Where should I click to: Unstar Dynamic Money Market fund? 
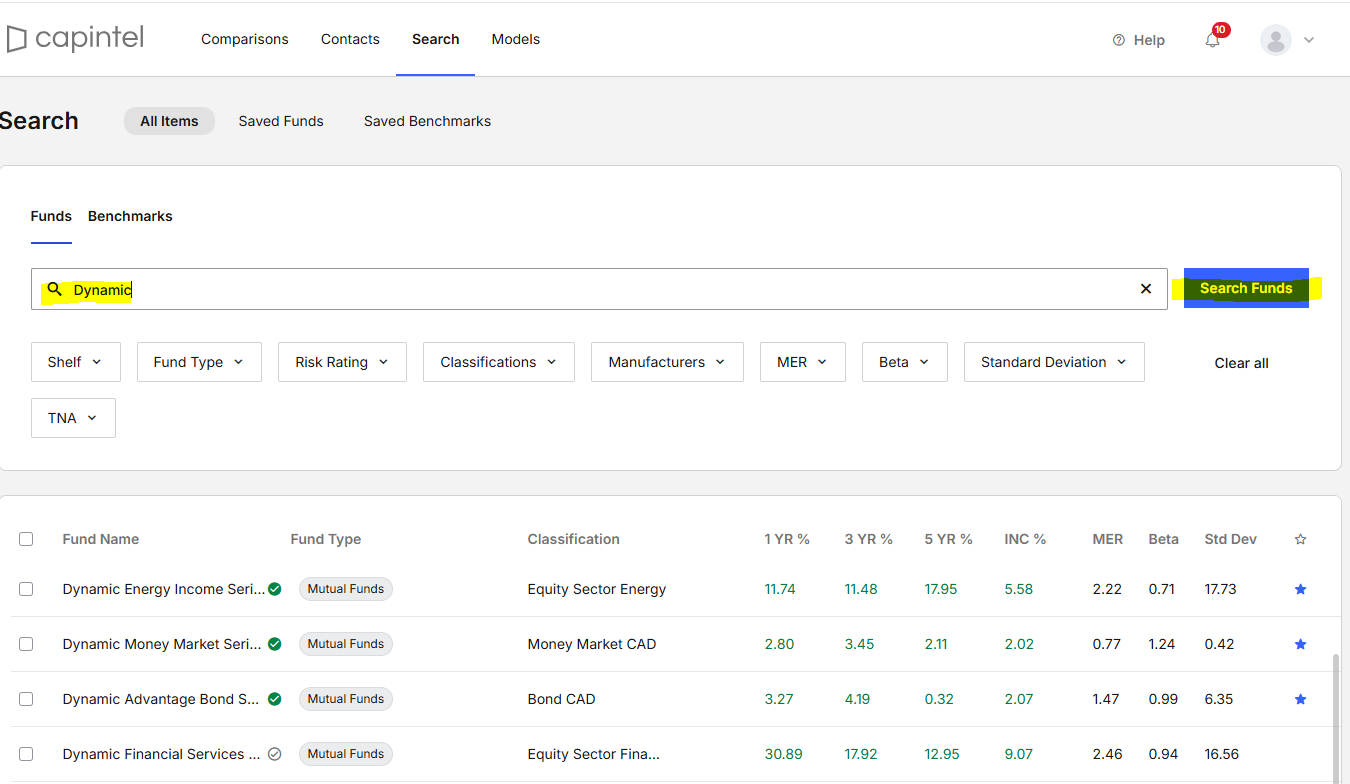coord(1300,644)
